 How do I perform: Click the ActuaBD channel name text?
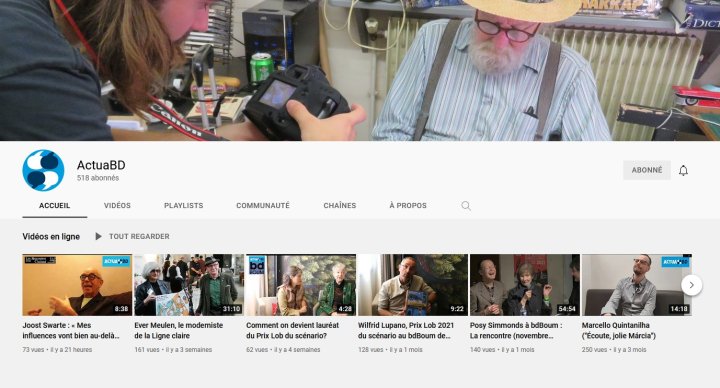tap(101, 165)
